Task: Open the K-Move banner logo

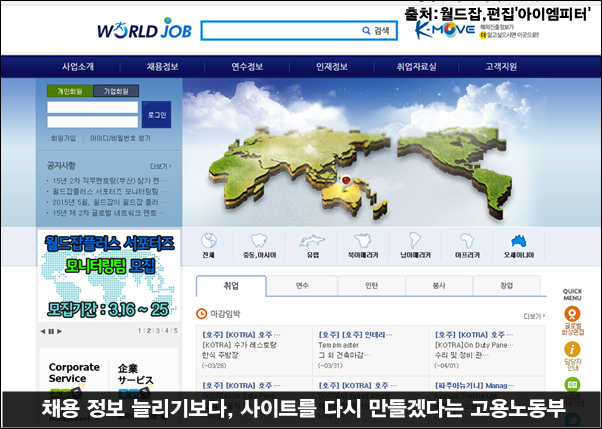Action: point(445,30)
